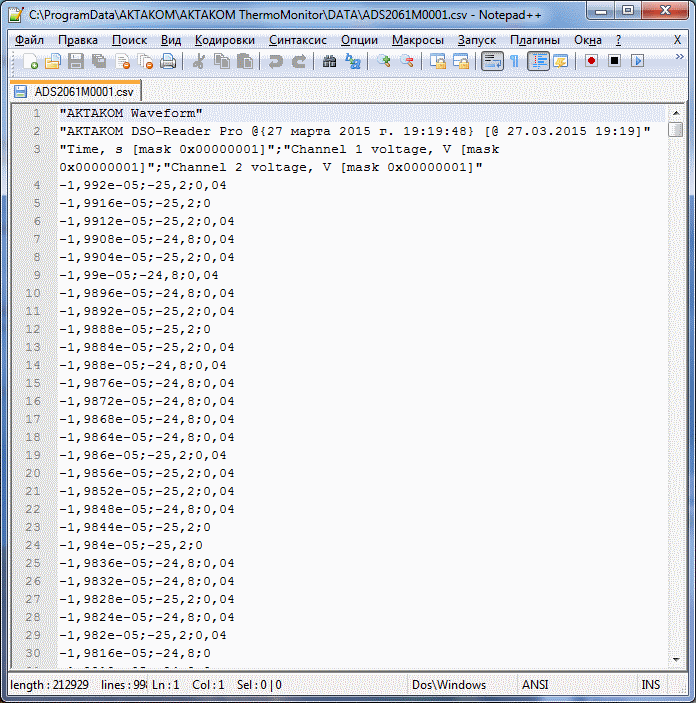Open the Макросы menu
The width and height of the screenshot is (696, 703).
[x=418, y=40]
